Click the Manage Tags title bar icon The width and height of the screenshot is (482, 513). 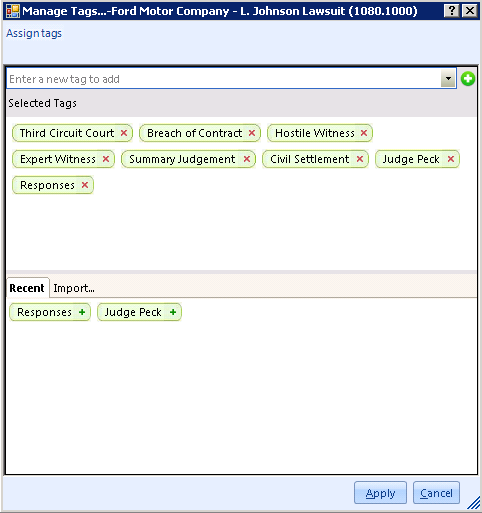(x=13, y=11)
